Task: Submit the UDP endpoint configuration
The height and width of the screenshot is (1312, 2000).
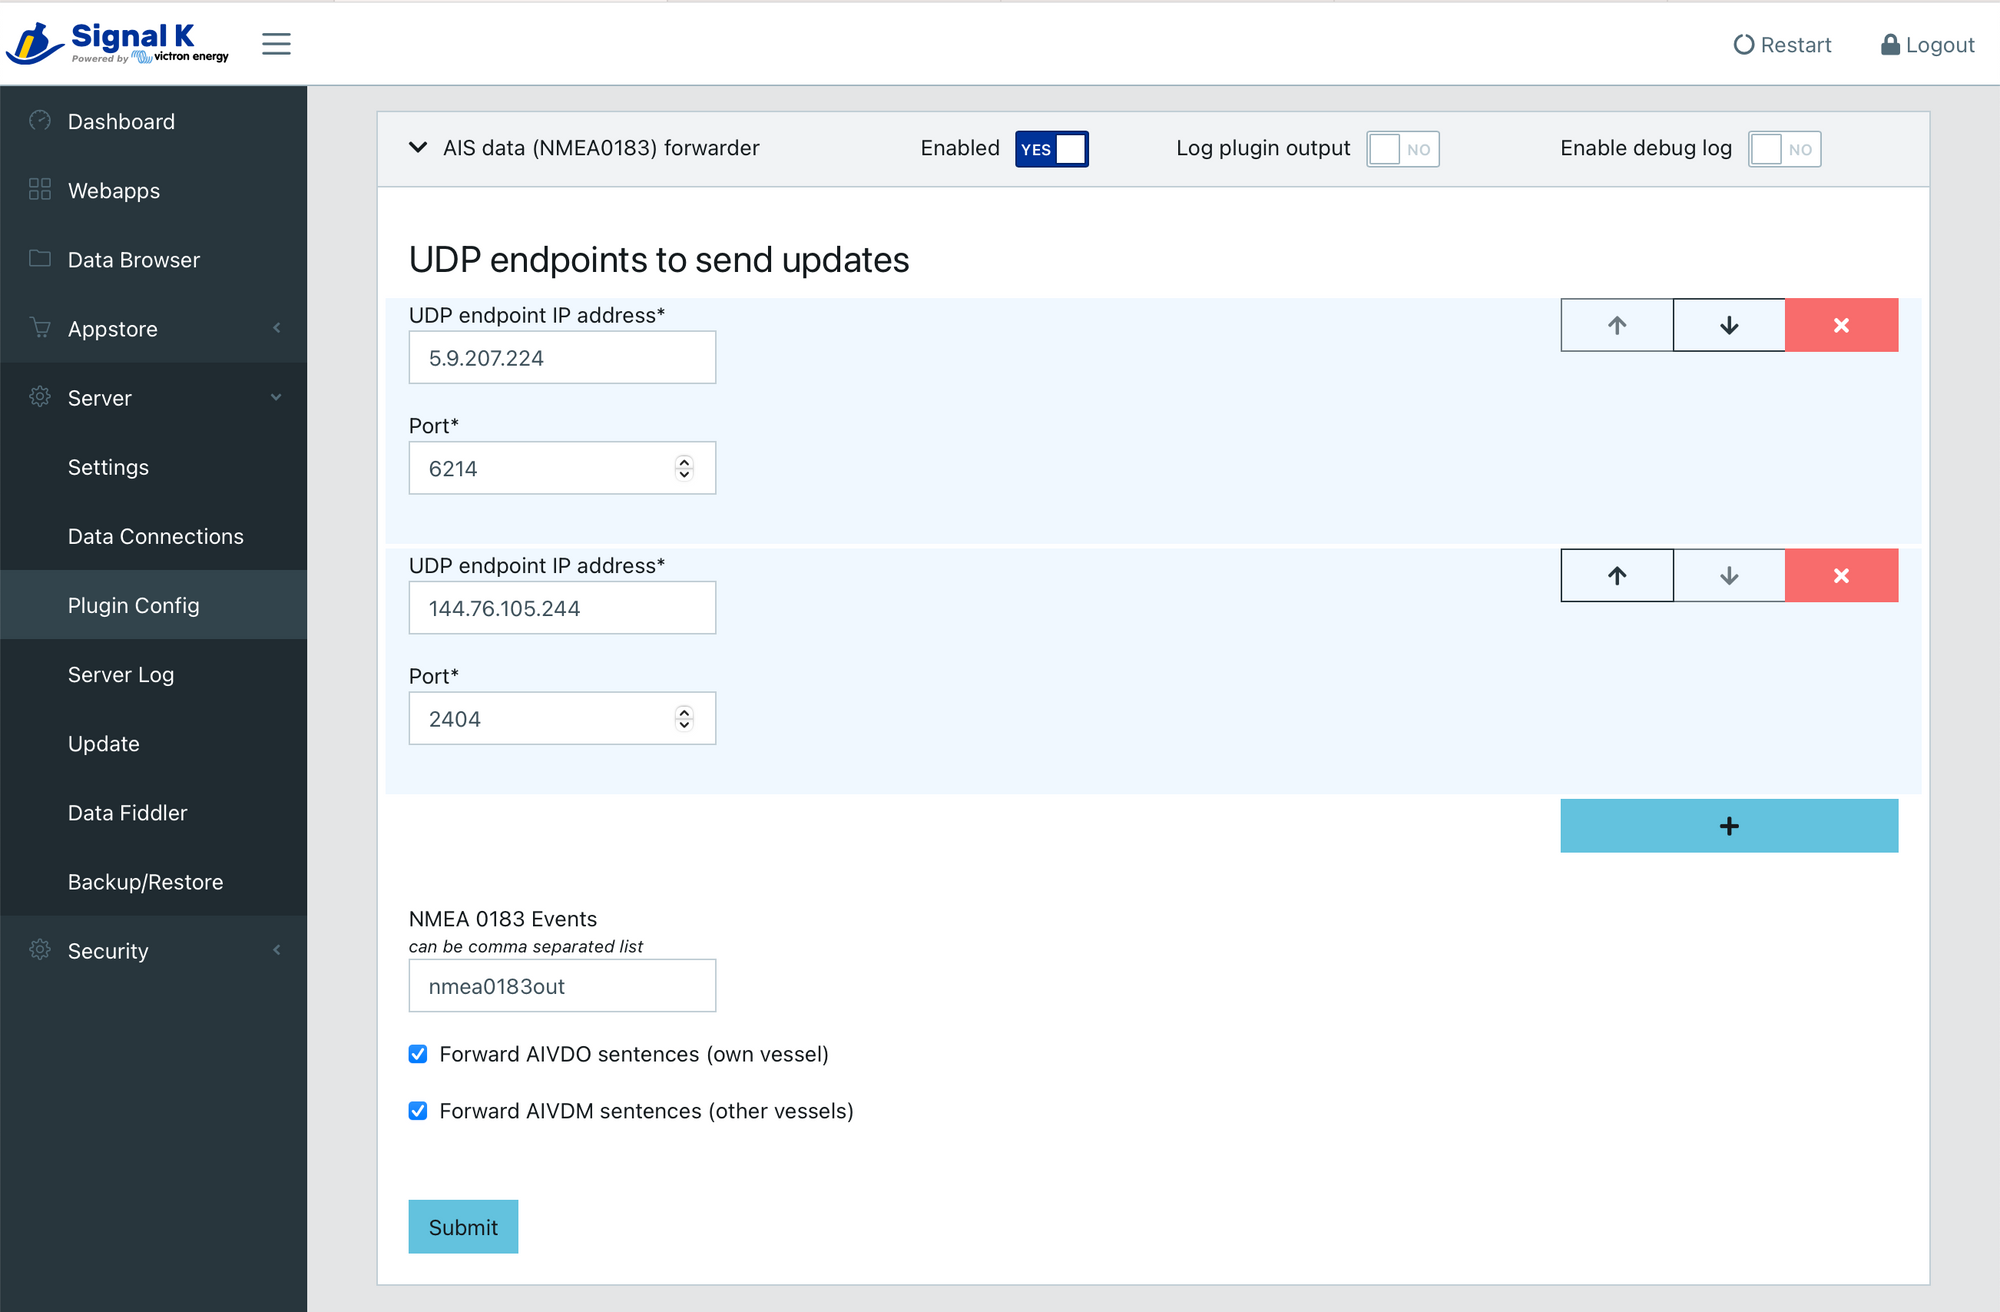Action: pos(463,1227)
